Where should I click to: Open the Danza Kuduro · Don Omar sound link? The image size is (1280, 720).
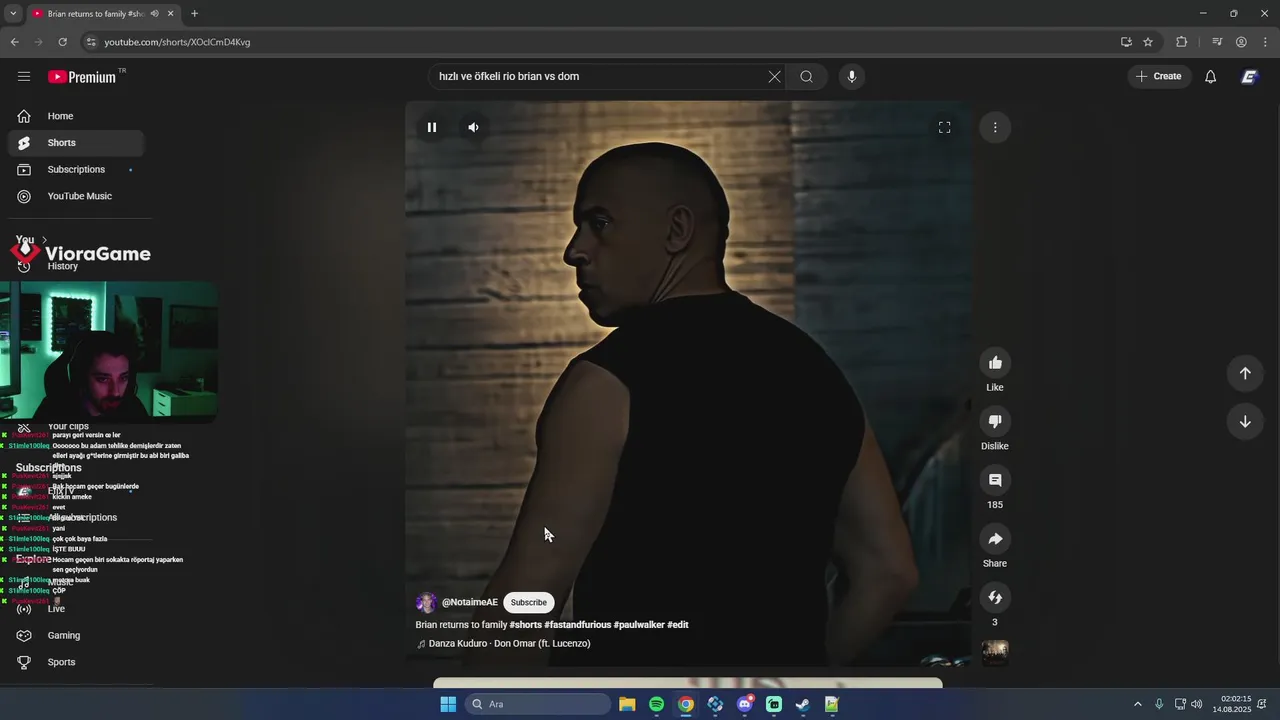(504, 644)
